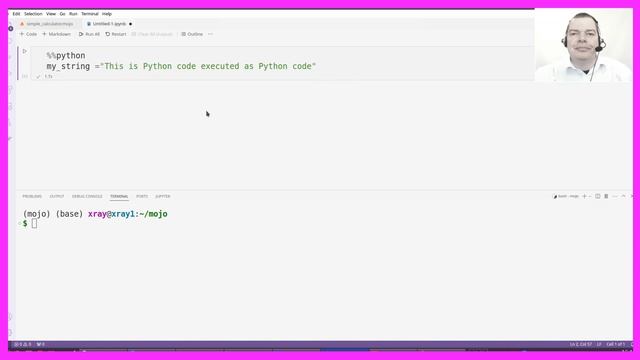640x360 pixels.
Task: Click errors and warnings status bar item
Action: pos(23,344)
